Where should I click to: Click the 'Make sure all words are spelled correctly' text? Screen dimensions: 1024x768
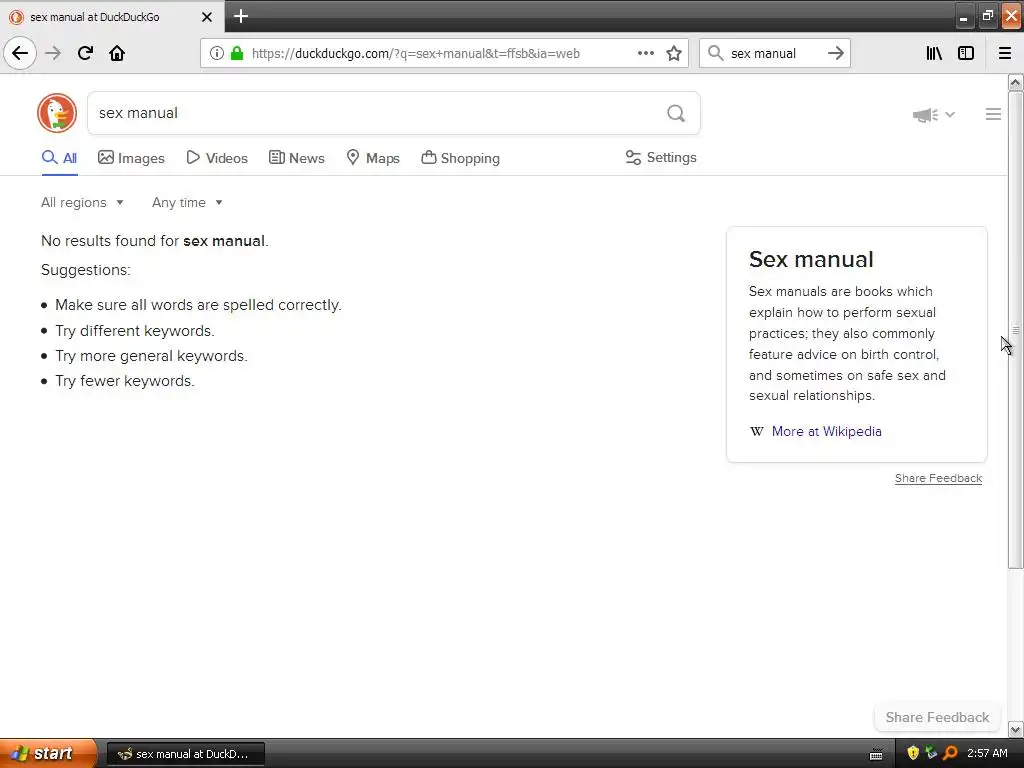[x=199, y=305]
